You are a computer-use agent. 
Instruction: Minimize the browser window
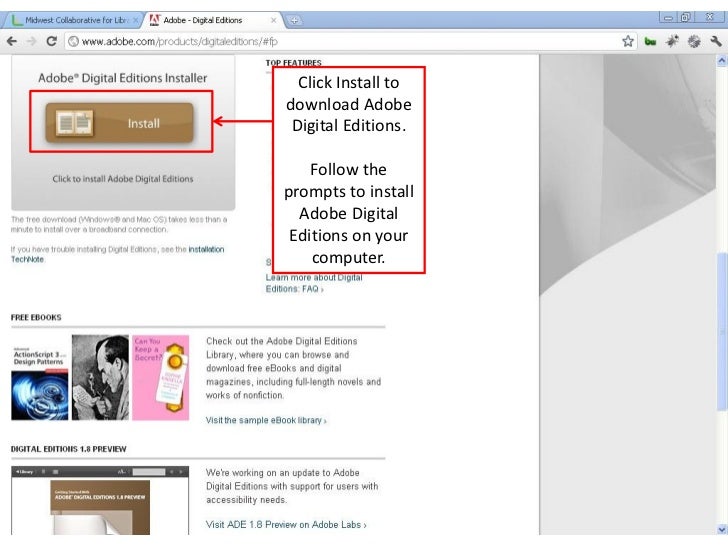668,18
